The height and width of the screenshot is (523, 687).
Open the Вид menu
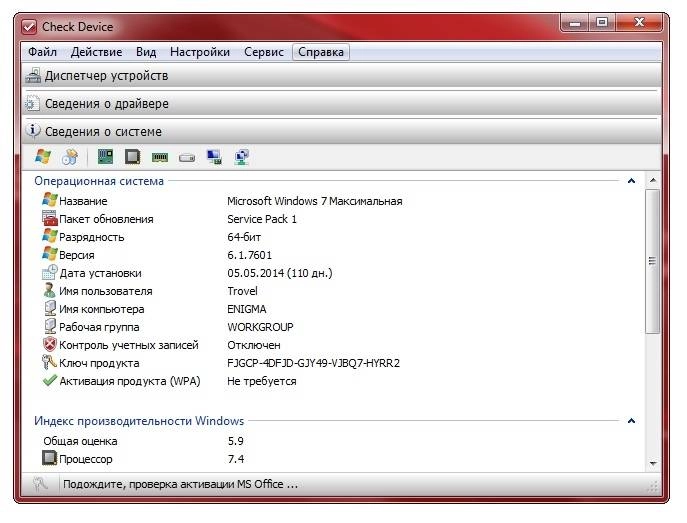[x=146, y=52]
